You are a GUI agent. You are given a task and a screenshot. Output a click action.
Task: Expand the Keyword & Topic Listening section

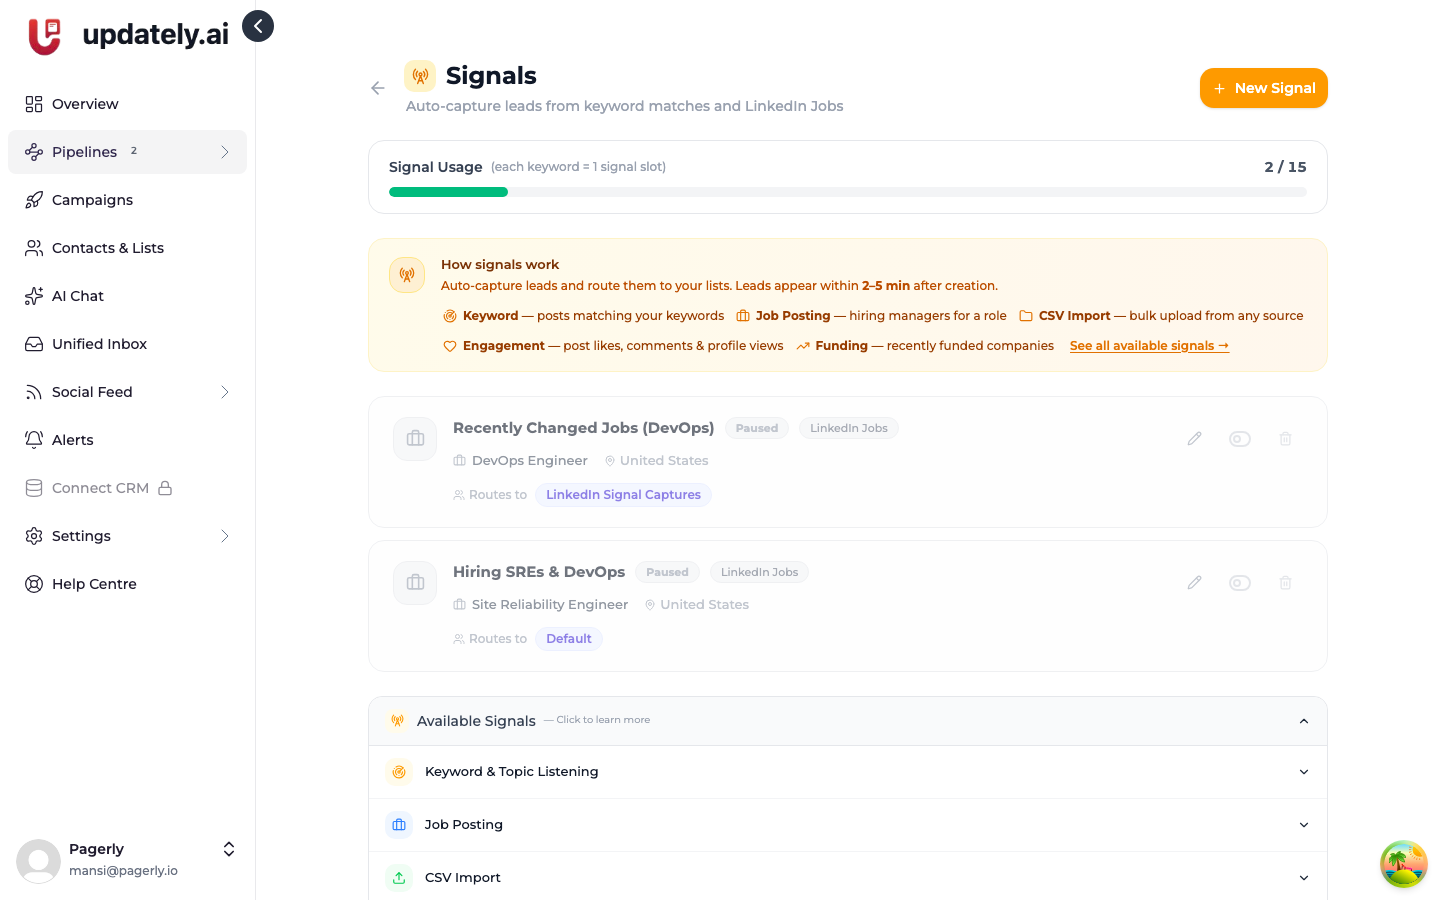[x=848, y=772]
